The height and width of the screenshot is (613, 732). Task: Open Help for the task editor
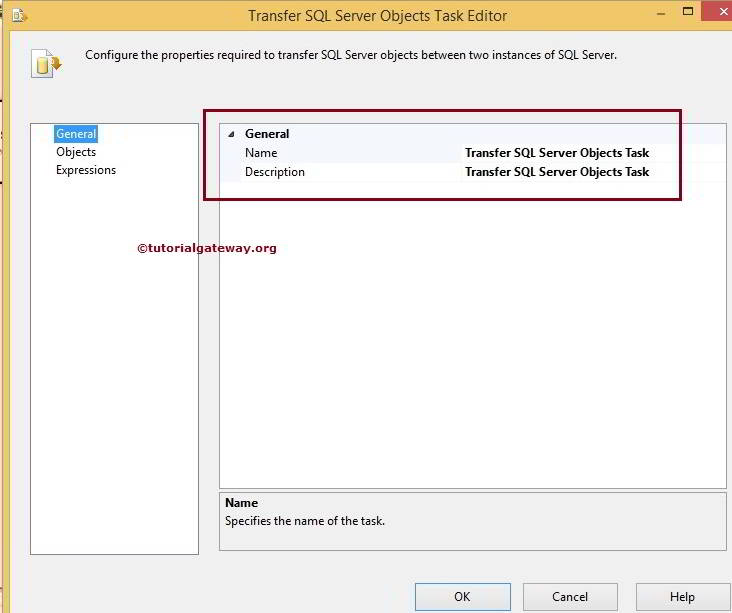coord(683,597)
